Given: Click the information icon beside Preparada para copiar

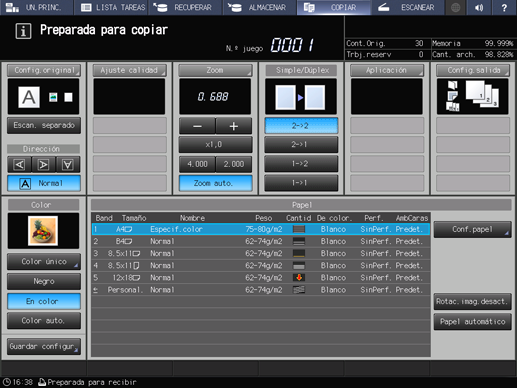Looking at the screenshot, I should pos(23,31).
